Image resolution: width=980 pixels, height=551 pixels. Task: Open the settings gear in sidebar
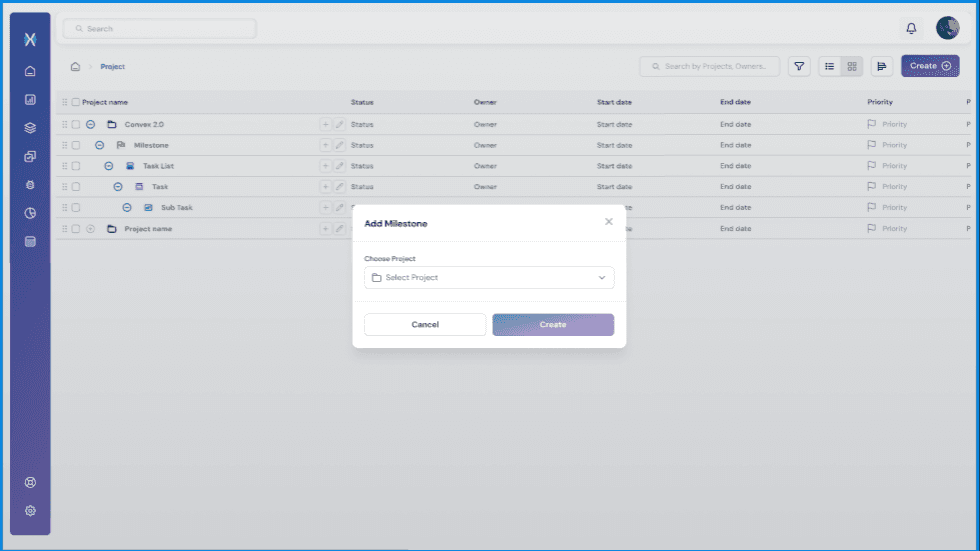30,511
